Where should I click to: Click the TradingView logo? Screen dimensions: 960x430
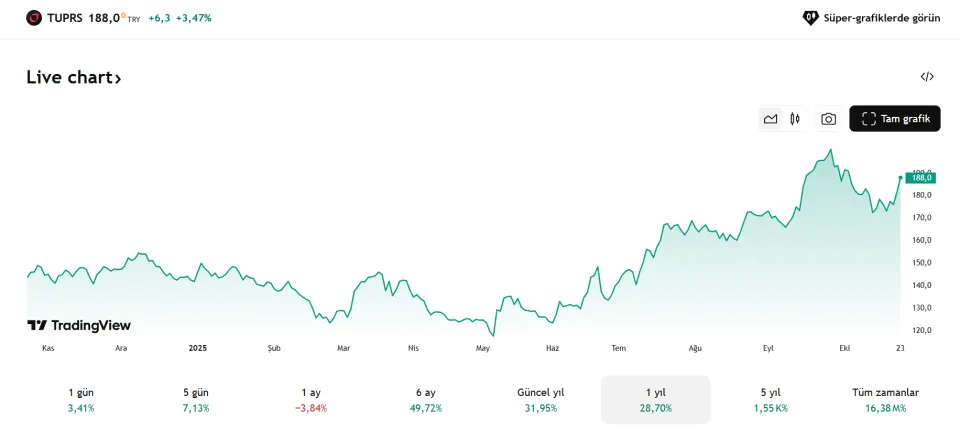(79, 325)
